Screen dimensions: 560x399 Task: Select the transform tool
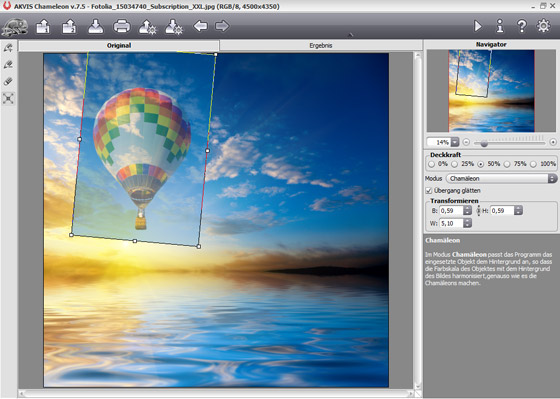[x=8, y=98]
